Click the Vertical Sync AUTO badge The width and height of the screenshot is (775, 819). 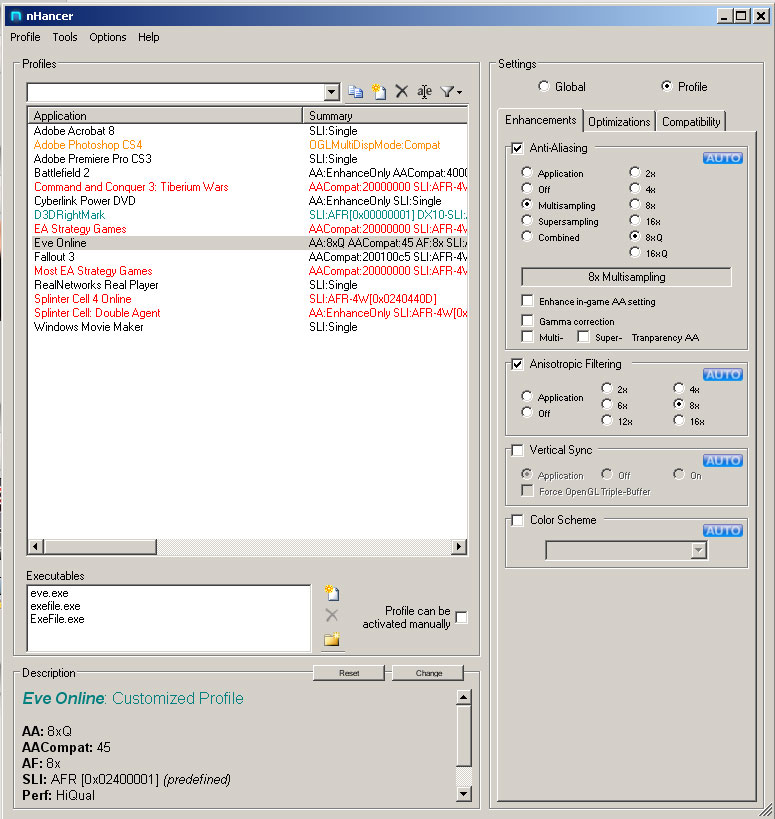(x=723, y=461)
